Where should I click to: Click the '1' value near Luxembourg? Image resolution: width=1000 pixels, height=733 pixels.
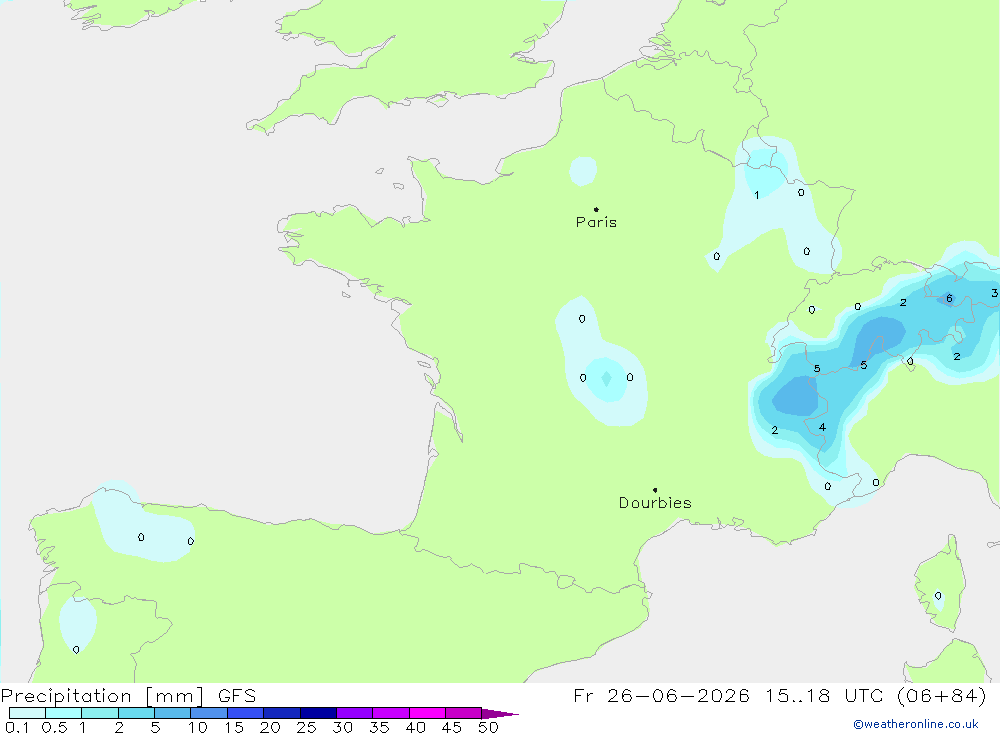[757, 195]
